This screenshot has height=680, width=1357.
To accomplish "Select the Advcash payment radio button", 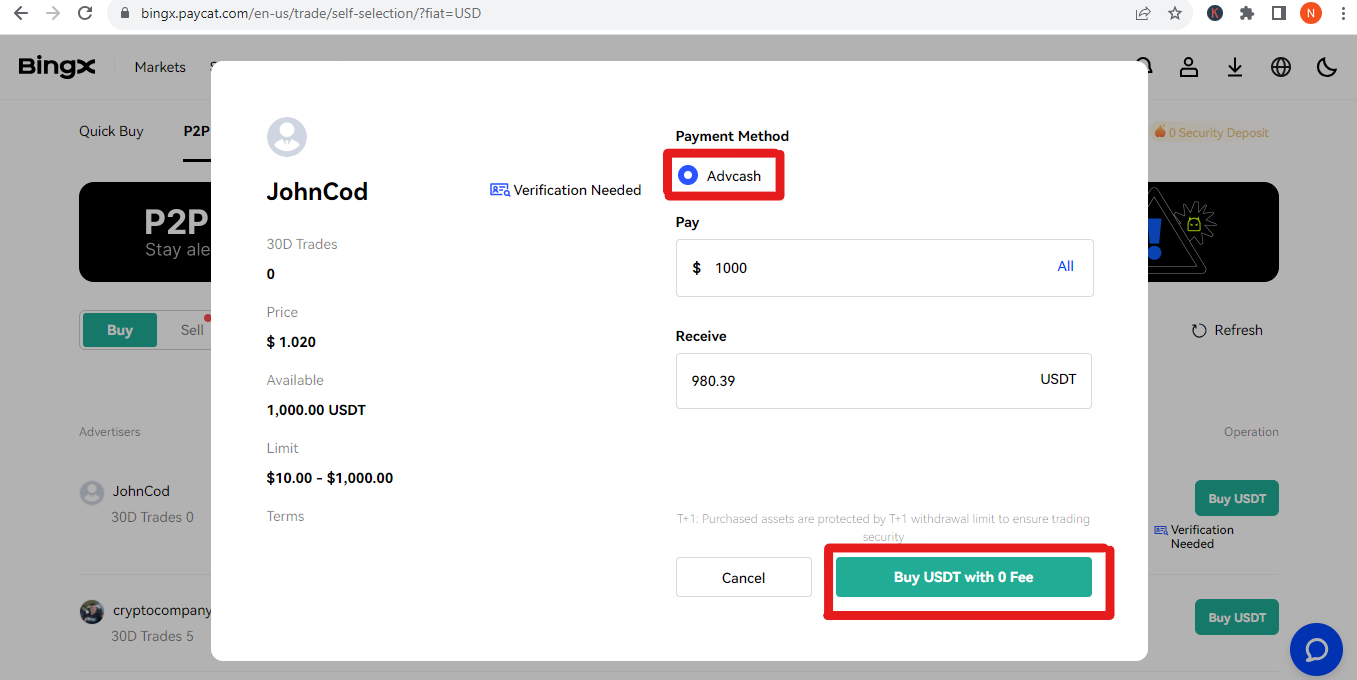I will [688, 176].
